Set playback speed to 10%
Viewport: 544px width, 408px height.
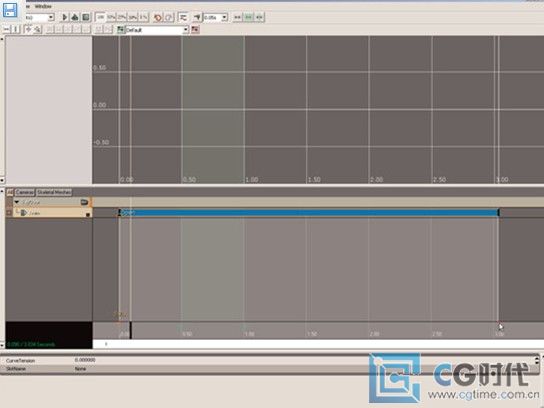(132, 17)
